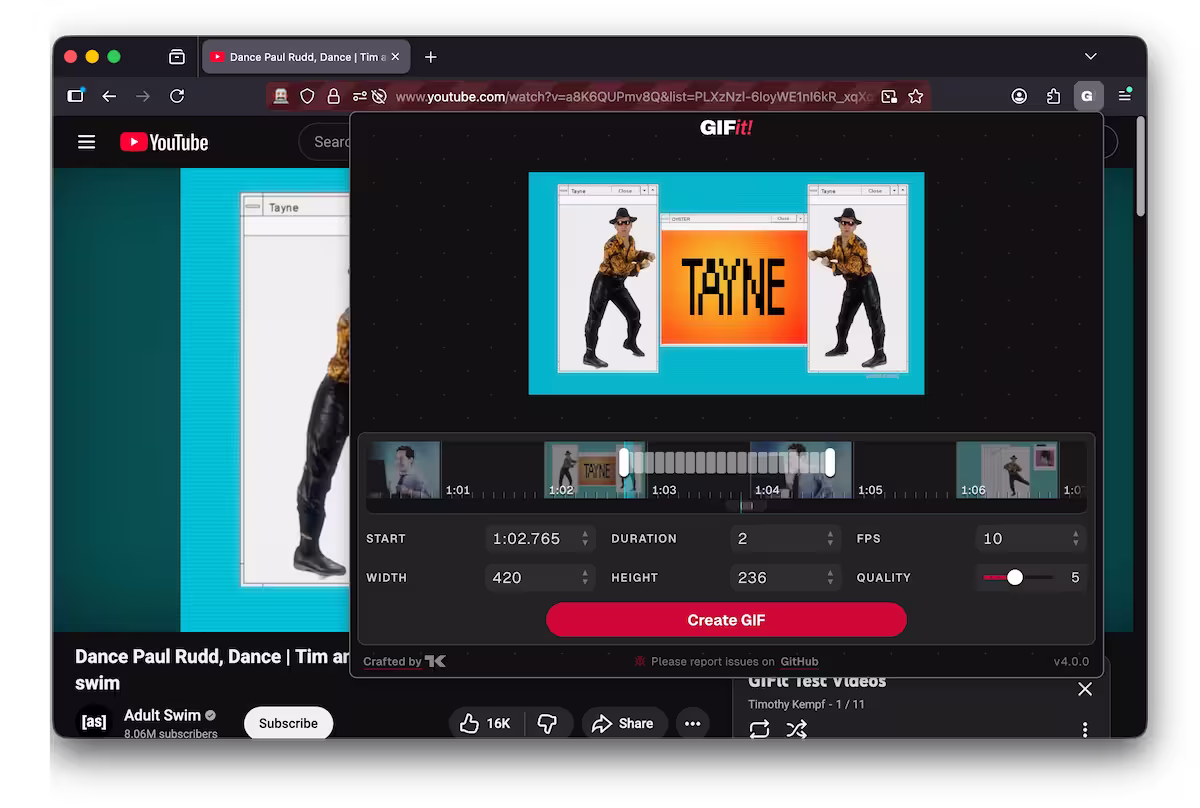Open Firefox View icon left of tabs
1200x808 pixels.
(177, 57)
